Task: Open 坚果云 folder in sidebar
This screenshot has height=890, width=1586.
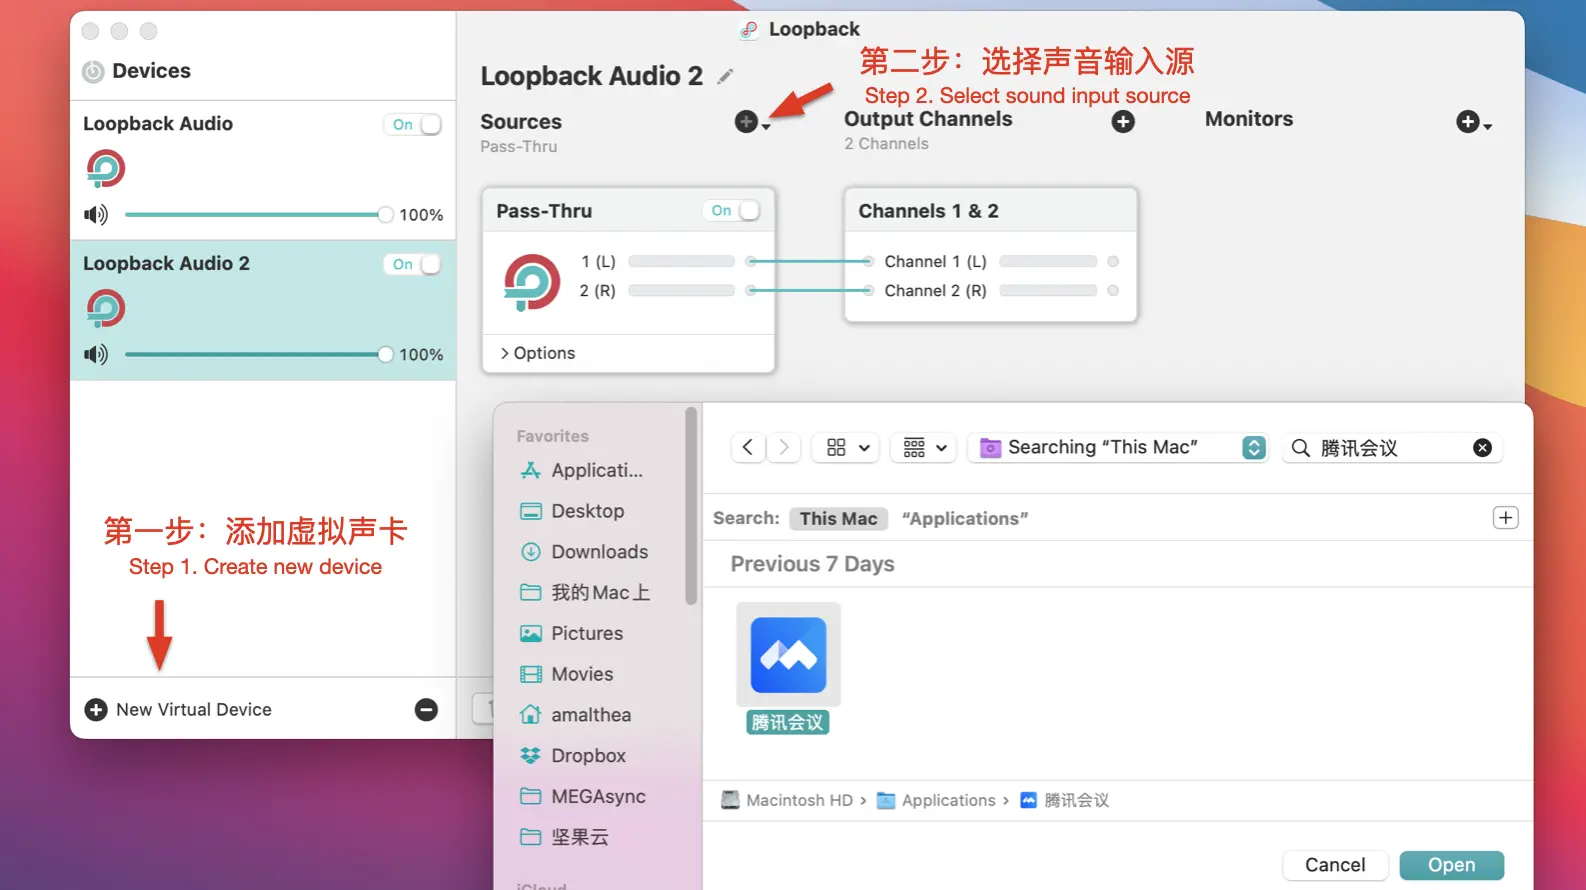Action: point(564,838)
